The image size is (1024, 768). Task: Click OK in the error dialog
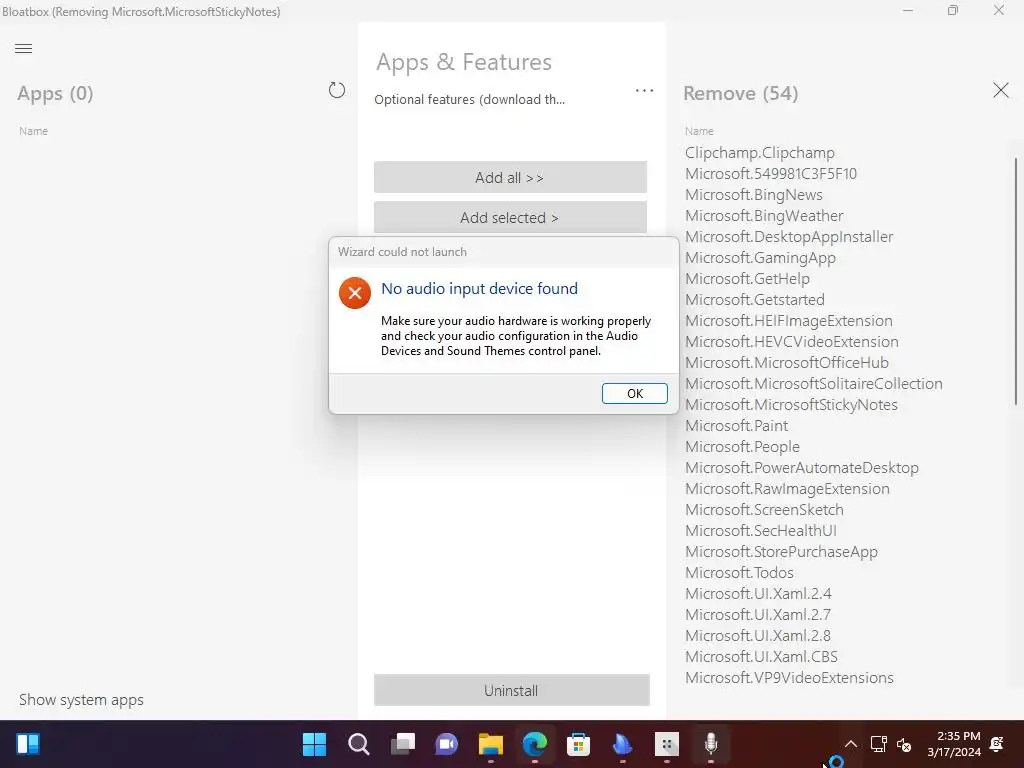[635, 394]
